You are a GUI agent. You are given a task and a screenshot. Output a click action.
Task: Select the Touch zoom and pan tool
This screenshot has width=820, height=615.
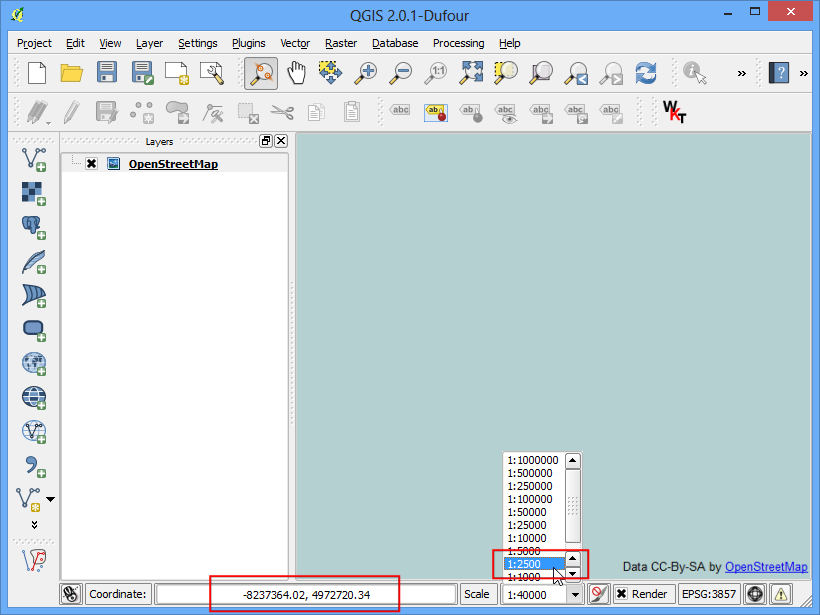click(260, 73)
